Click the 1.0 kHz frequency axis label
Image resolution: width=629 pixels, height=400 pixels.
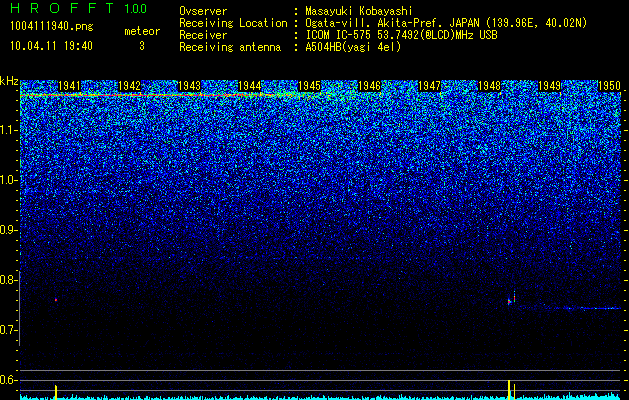(x=9, y=180)
